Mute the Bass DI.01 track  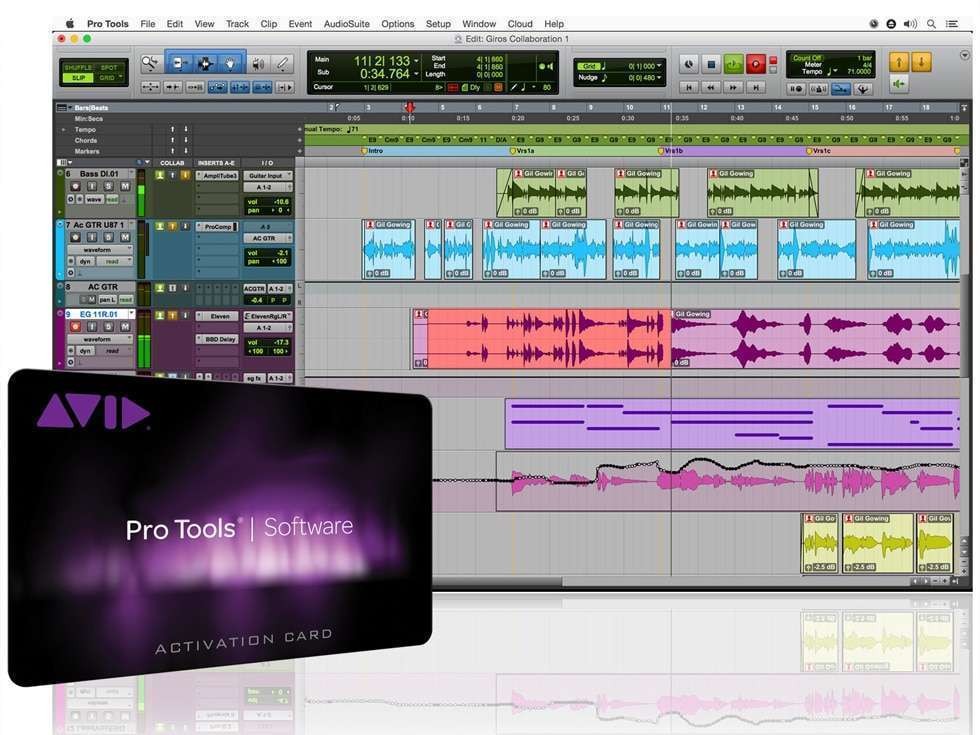[125, 186]
